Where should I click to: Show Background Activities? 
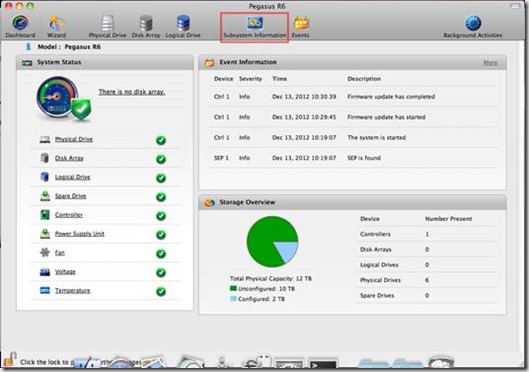point(473,26)
